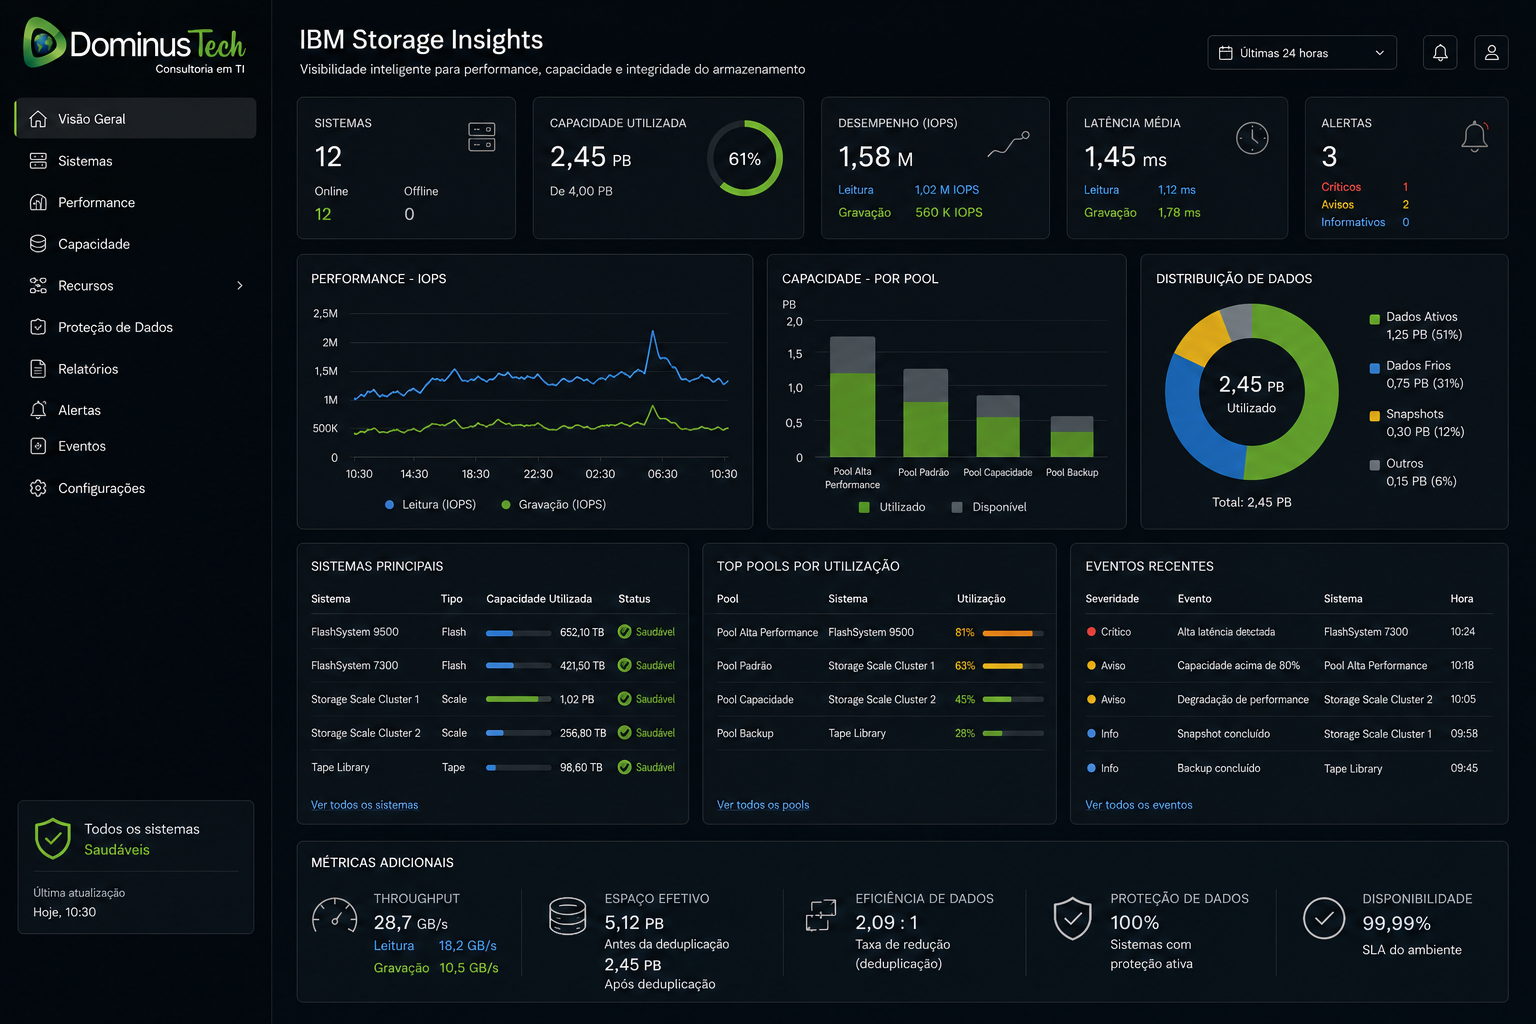
Task: Click the data distribution donut chart center
Action: click(1251, 392)
